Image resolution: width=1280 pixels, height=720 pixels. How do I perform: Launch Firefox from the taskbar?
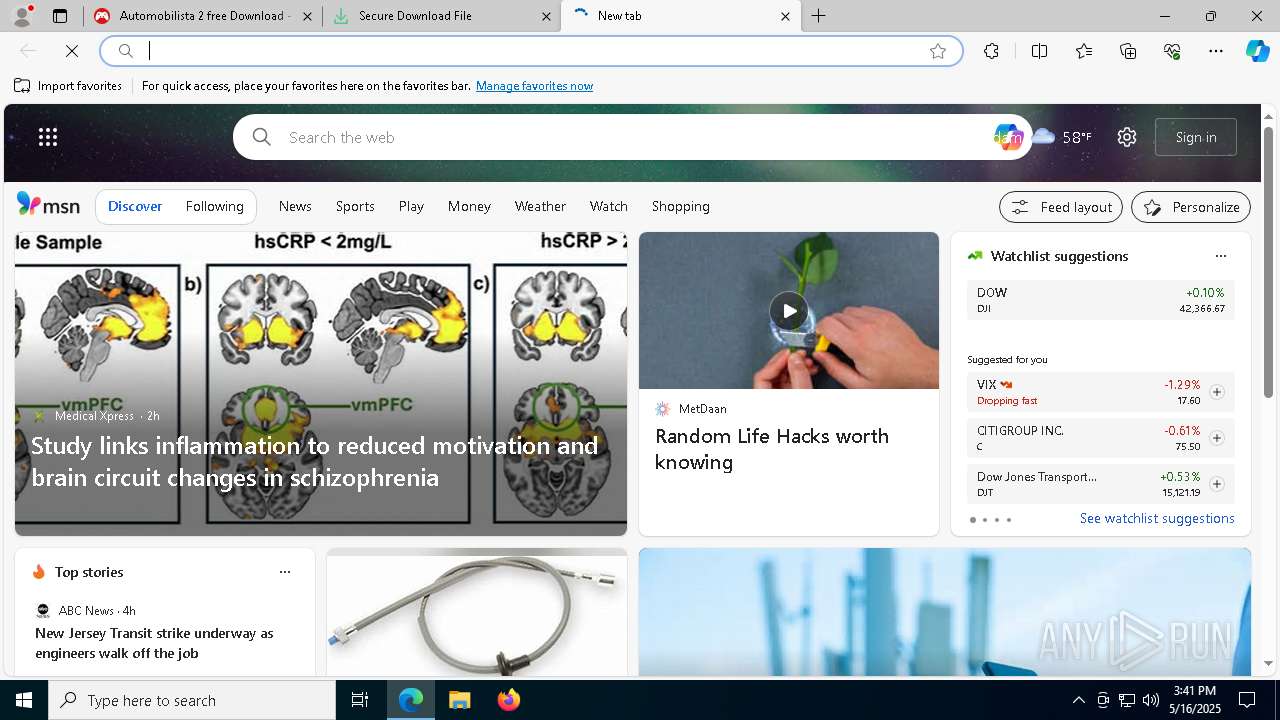pyautogui.click(x=508, y=700)
